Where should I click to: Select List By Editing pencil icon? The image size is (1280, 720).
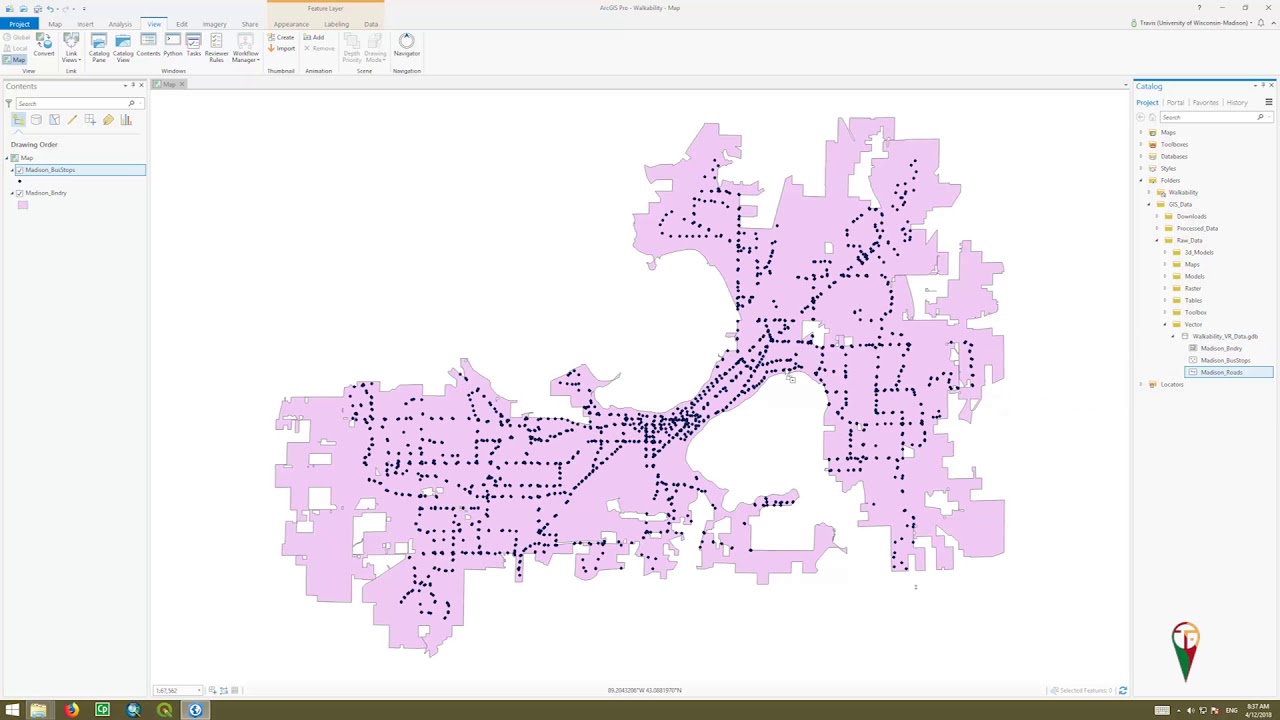point(72,120)
